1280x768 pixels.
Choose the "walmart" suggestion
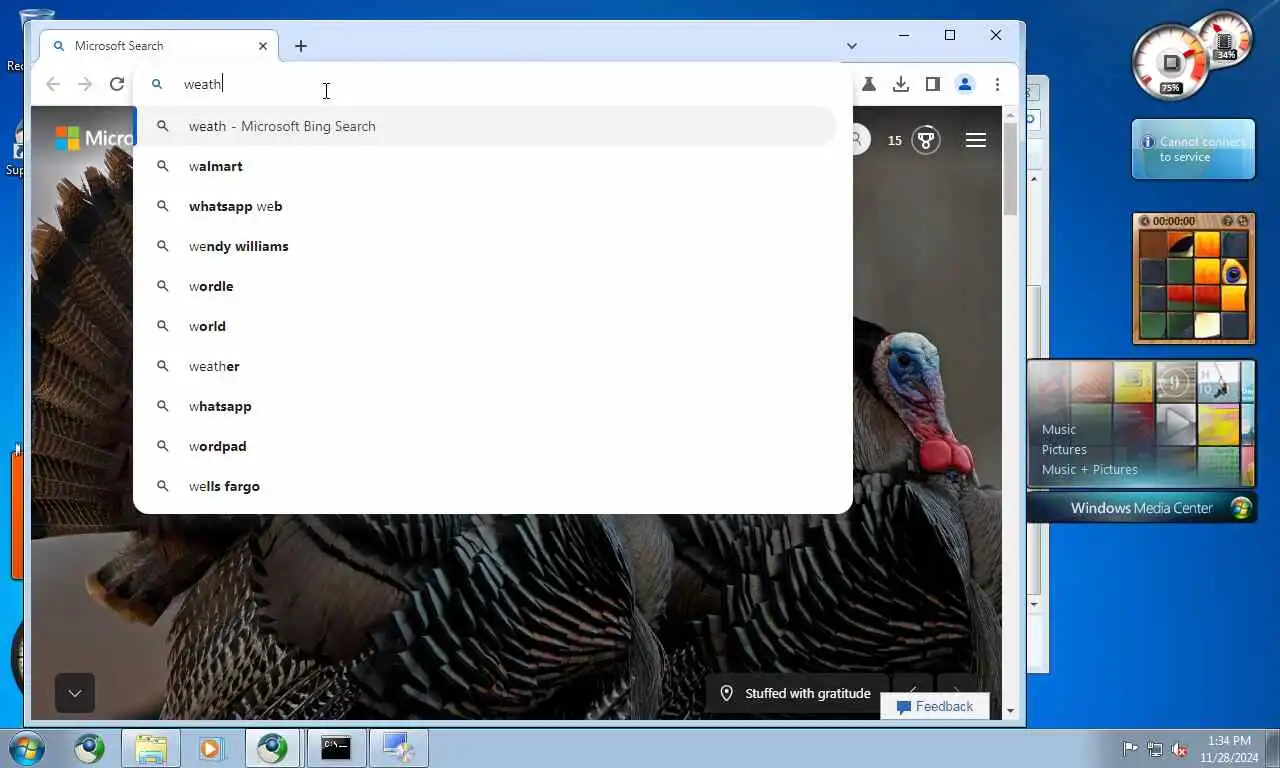(486, 166)
